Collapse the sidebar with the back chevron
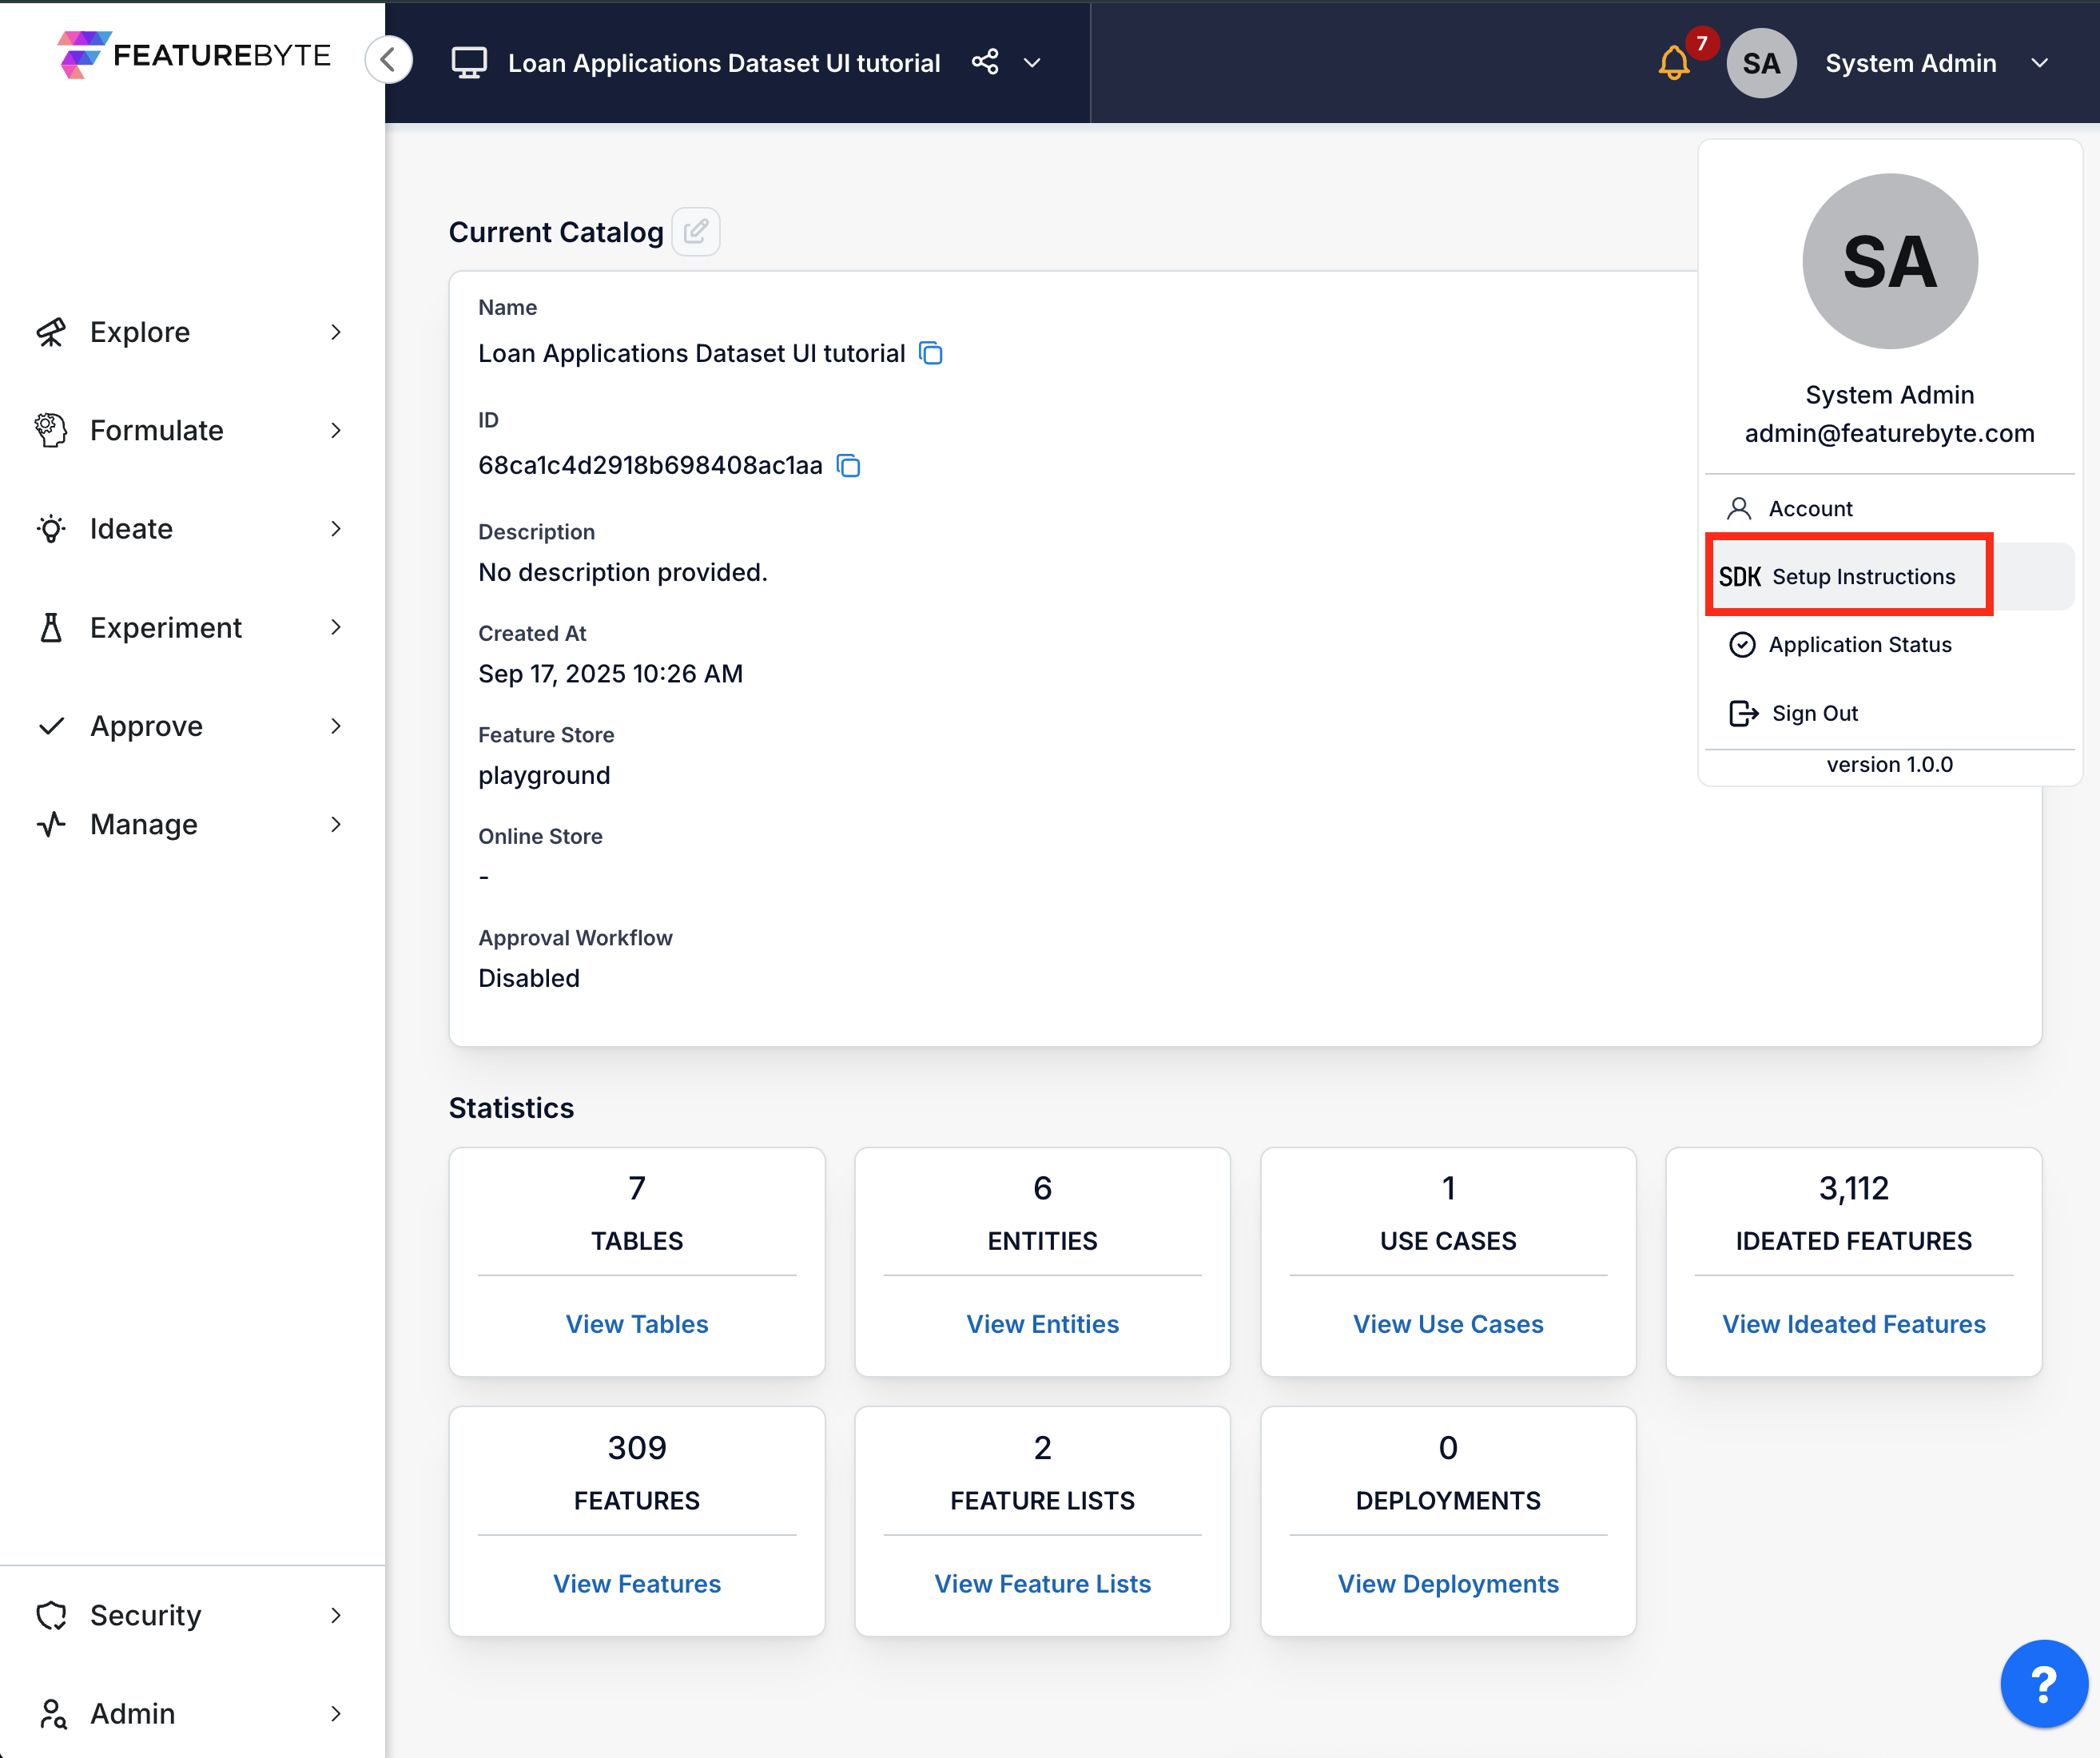The image size is (2100, 1758). click(389, 59)
